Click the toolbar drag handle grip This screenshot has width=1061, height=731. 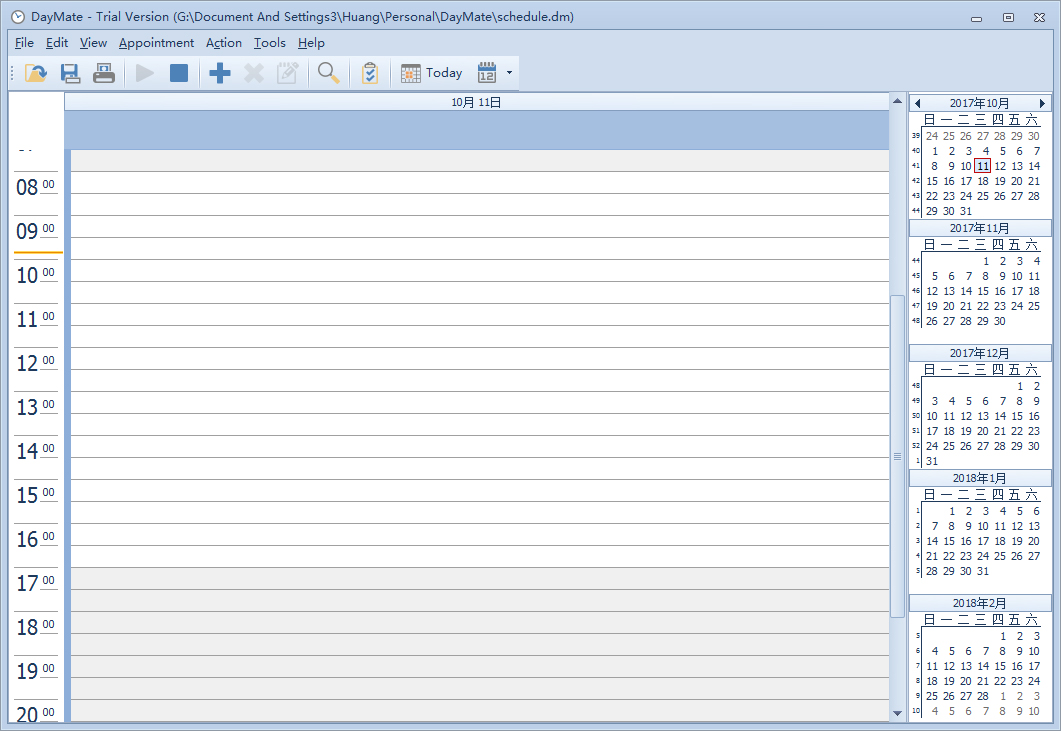(x=12, y=73)
